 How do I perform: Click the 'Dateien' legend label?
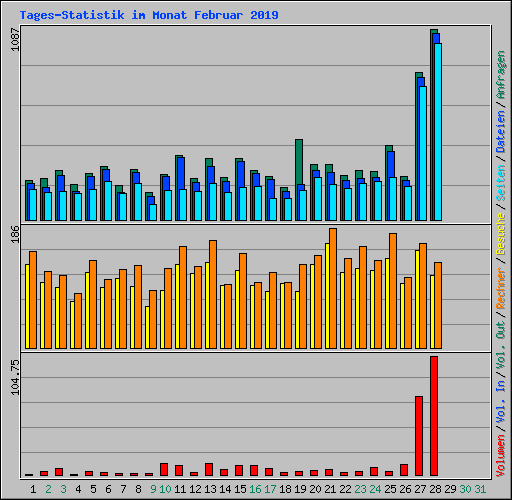click(501, 131)
